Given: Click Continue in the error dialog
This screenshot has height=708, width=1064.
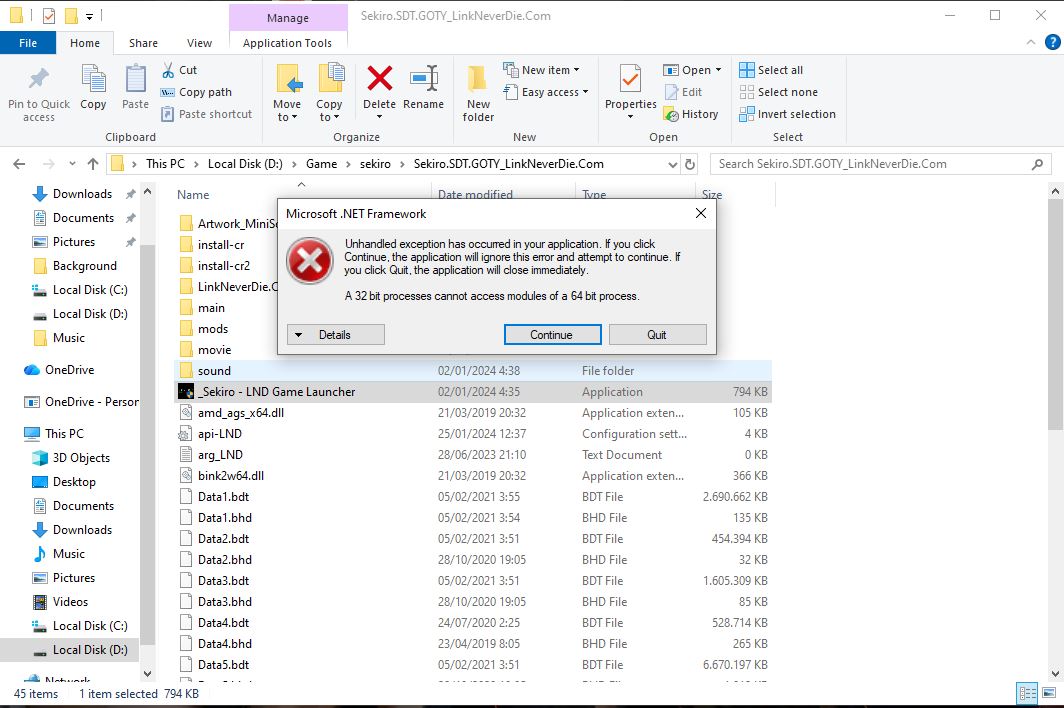Looking at the screenshot, I should [552, 335].
